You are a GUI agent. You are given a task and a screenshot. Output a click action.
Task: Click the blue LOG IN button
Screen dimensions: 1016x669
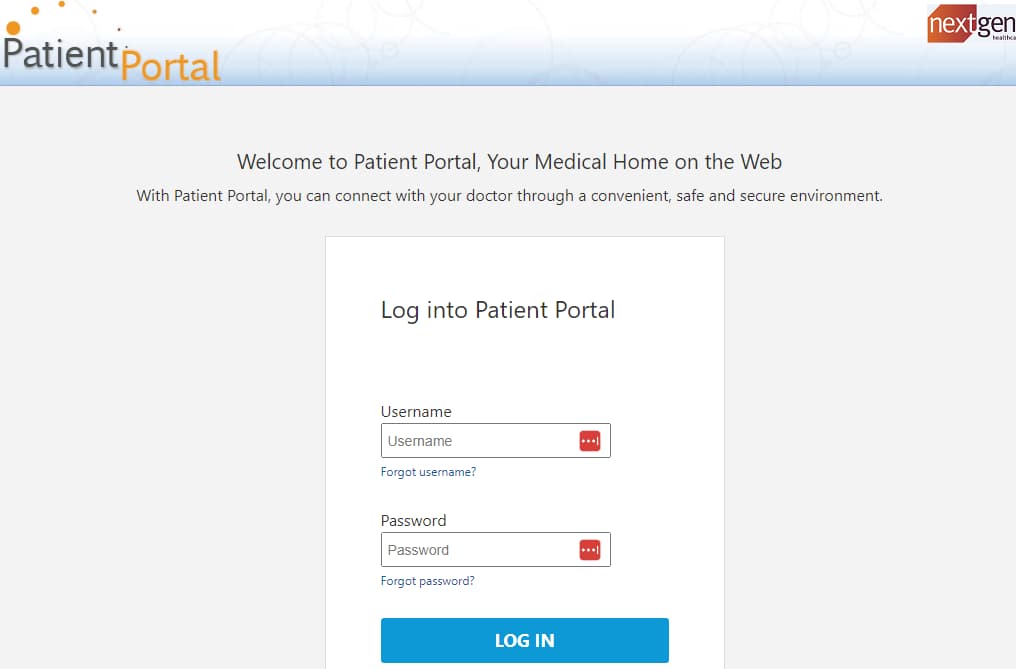click(x=525, y=640)
